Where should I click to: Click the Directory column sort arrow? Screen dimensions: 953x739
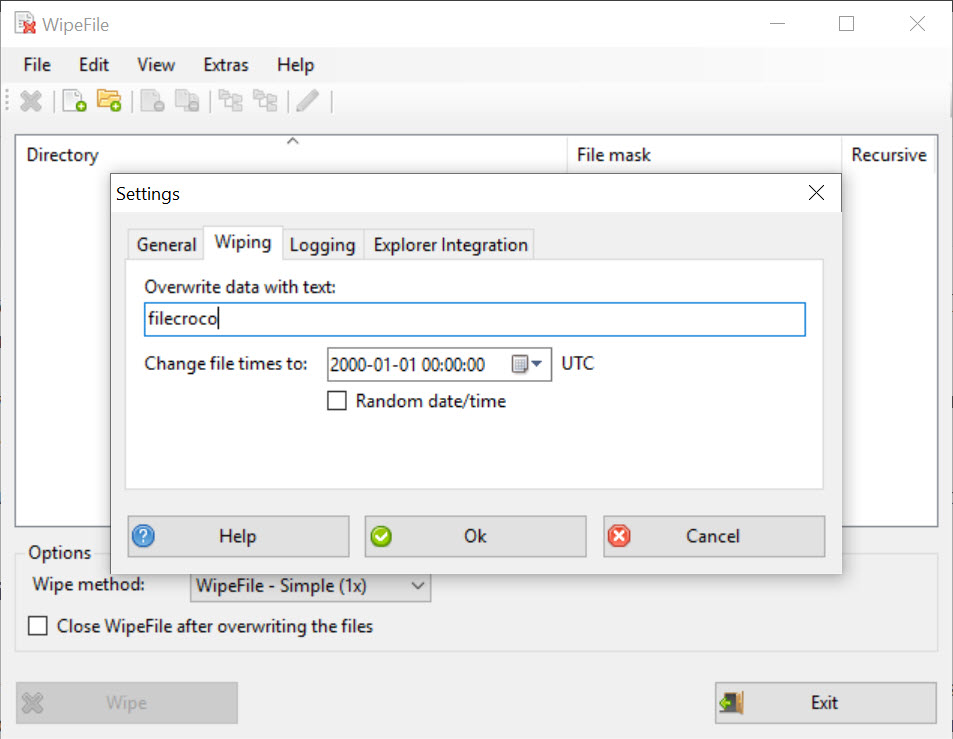[x=292, y=141]
